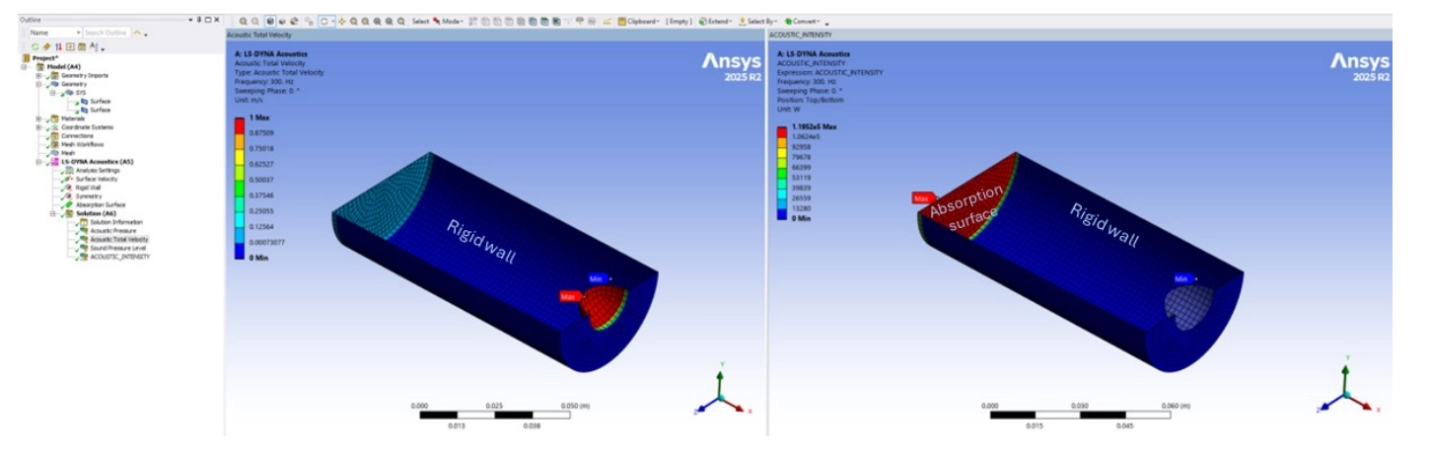Screen dimensions: 1430x459
Task: Collapse the LS-DYNA Acoustics (A5) branch
Action: click(x=38, y=161)
